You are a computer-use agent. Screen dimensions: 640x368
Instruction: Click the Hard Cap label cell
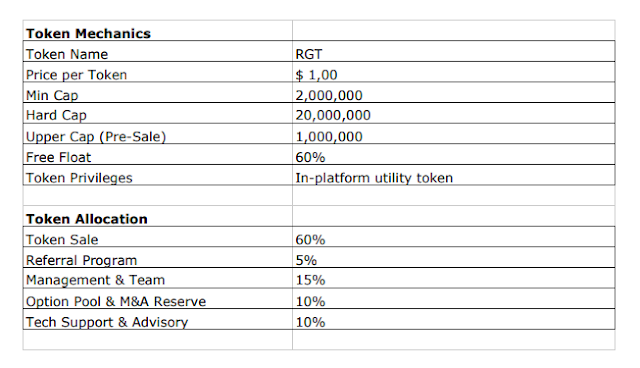158,113
